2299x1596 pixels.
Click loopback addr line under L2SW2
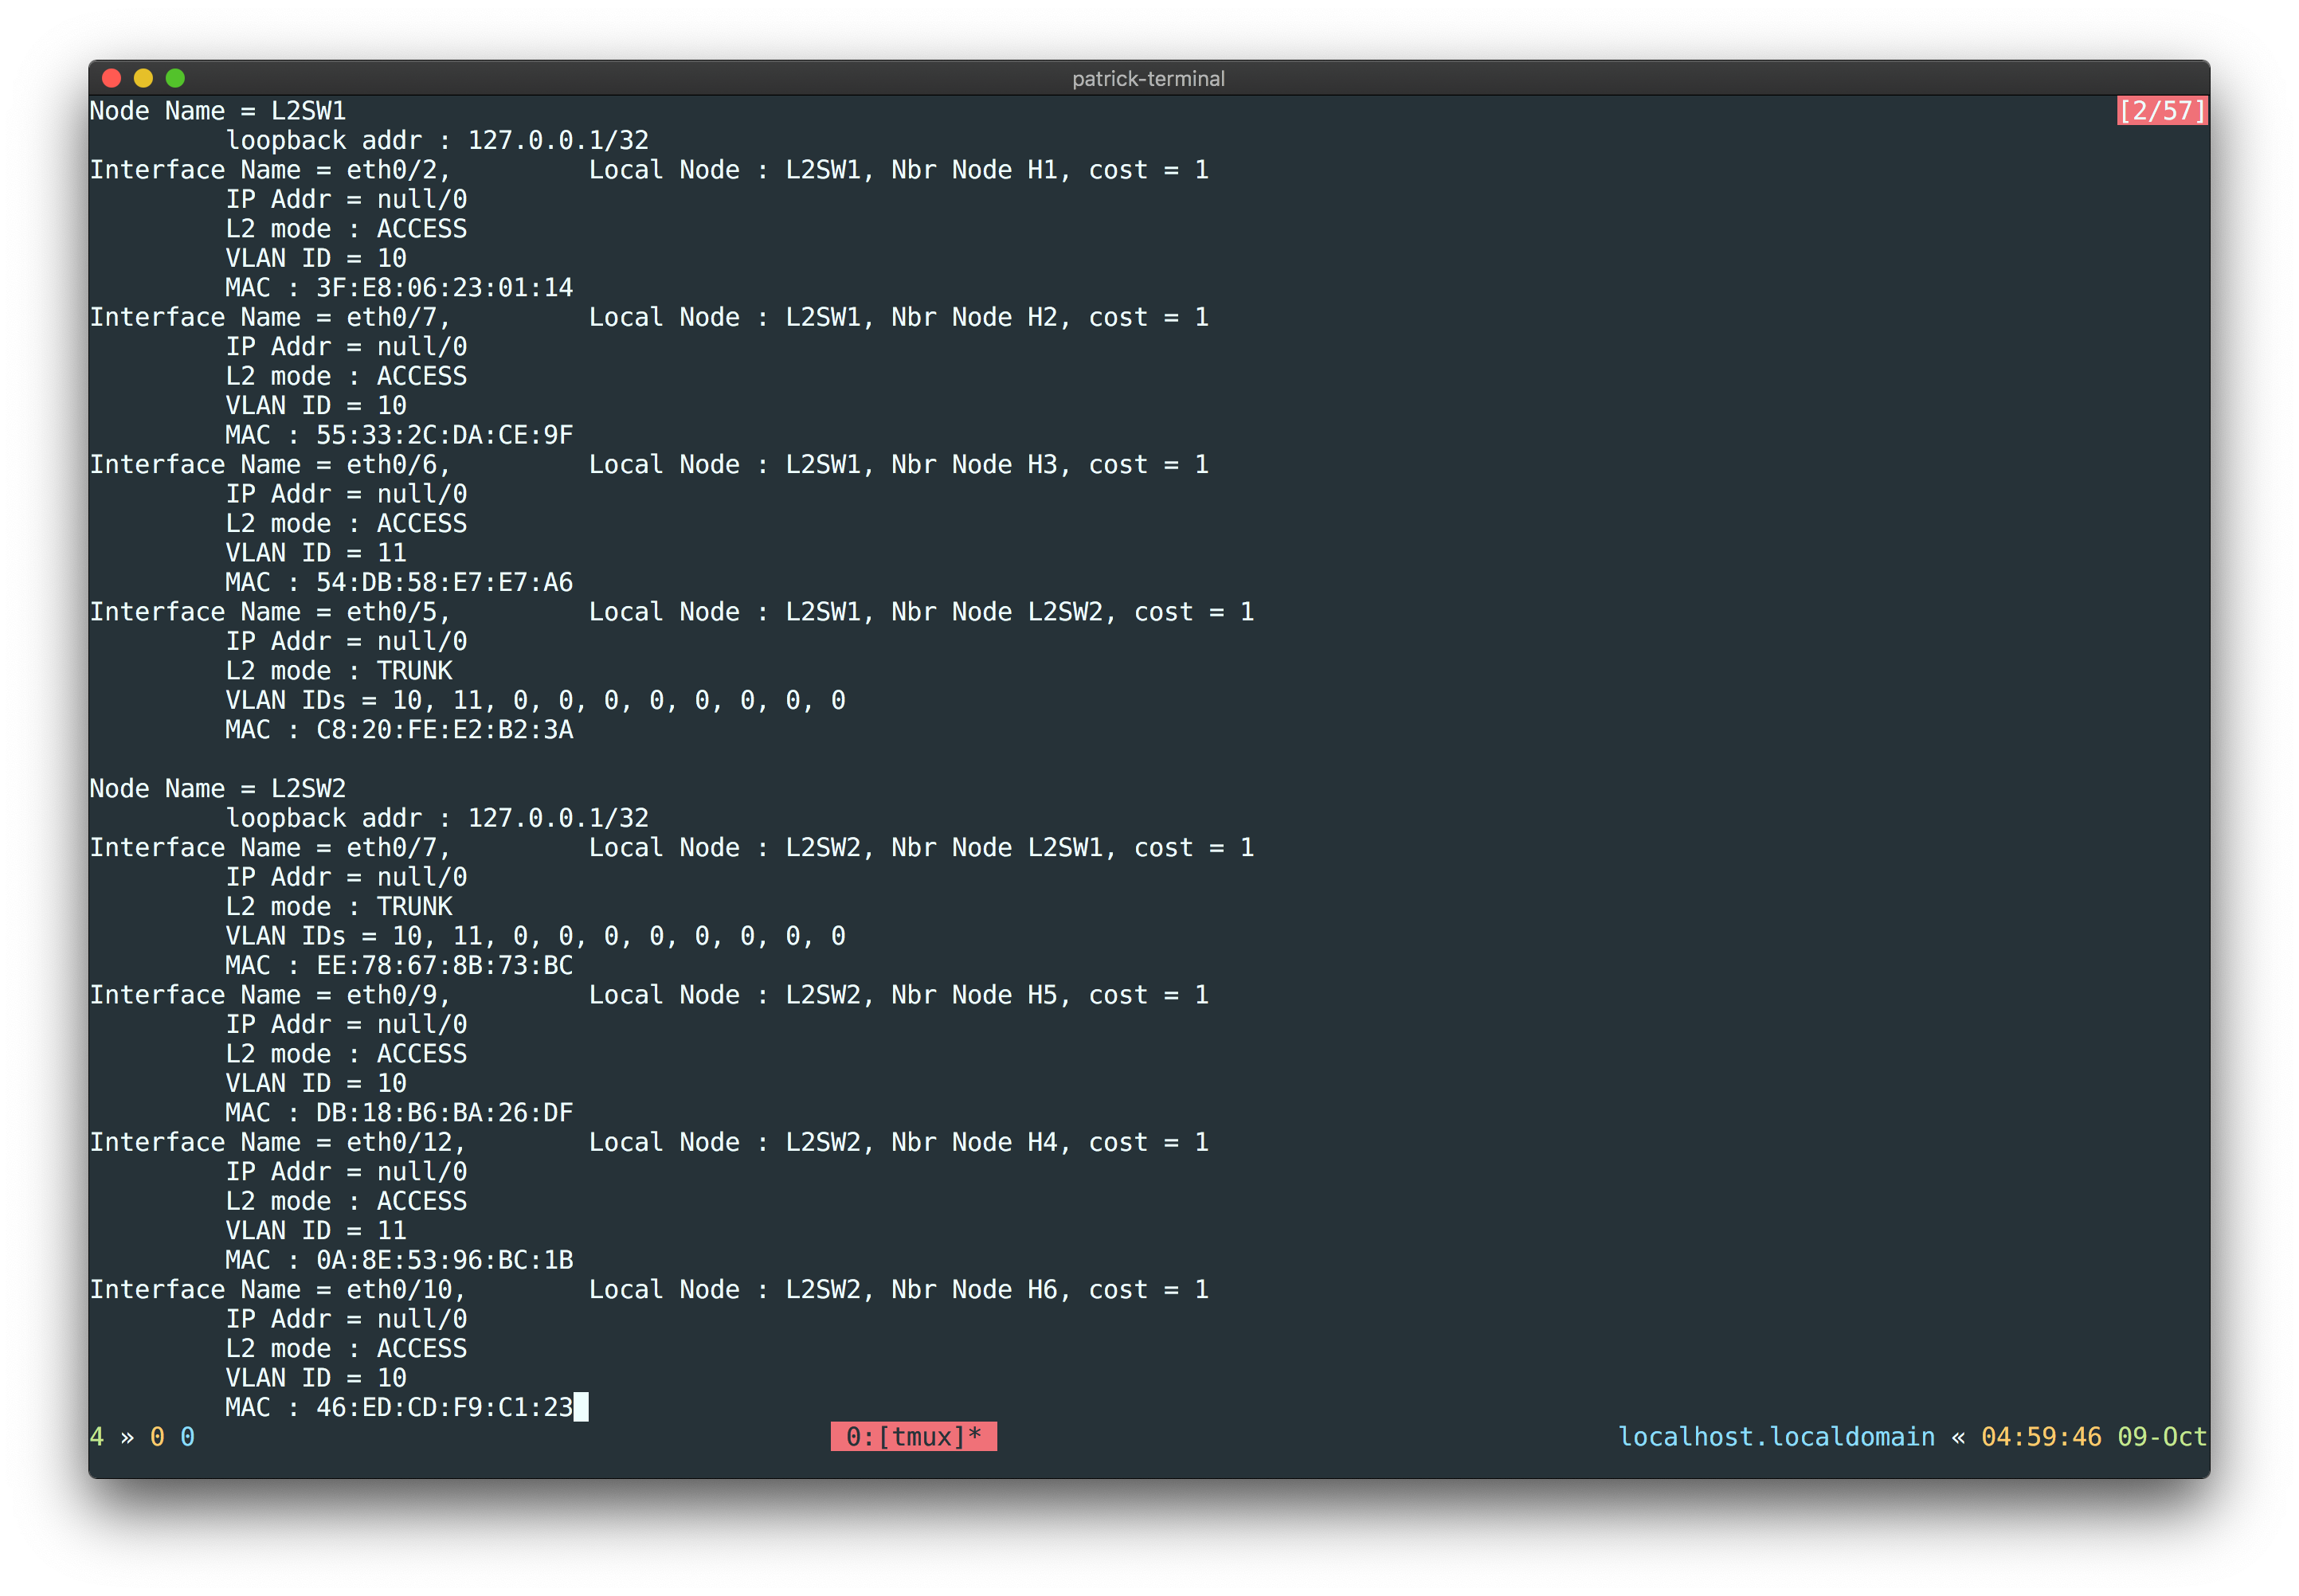437,819
